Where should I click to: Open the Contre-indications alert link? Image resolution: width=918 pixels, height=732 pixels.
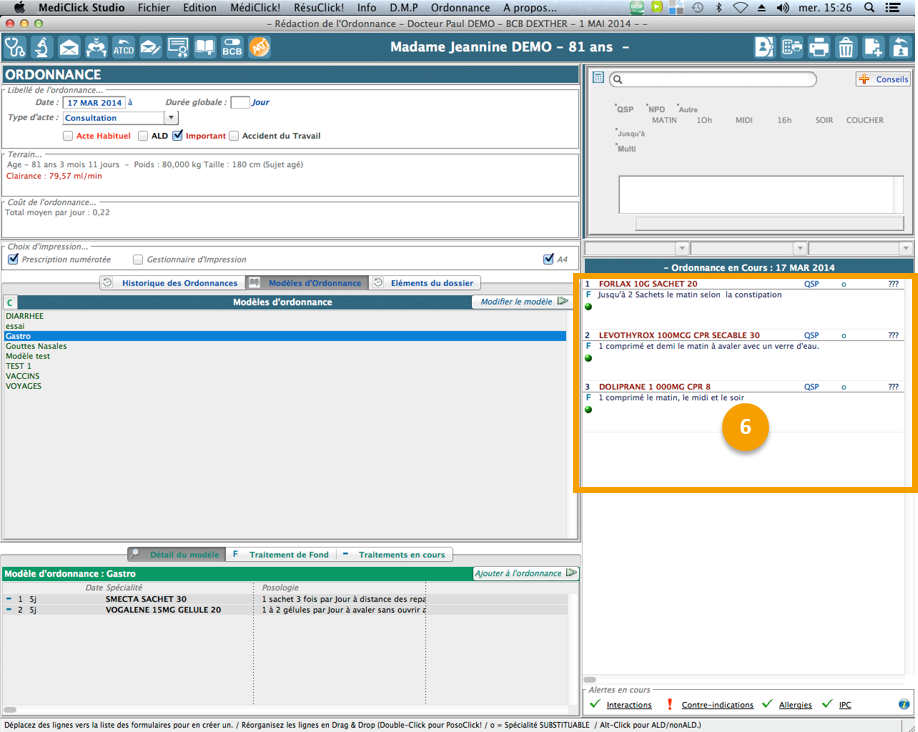pyautogui.click(x=717, y=704)
